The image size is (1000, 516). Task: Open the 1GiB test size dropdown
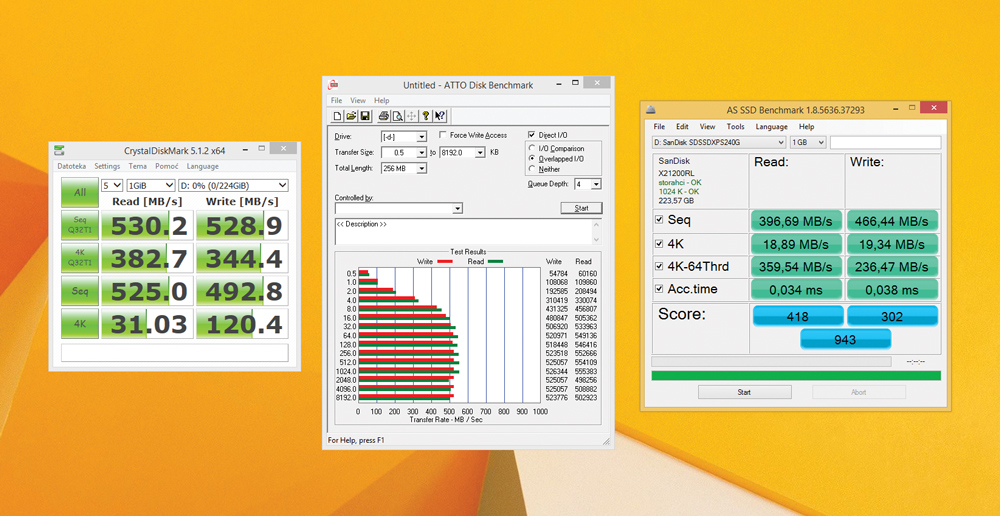[150, 185]
